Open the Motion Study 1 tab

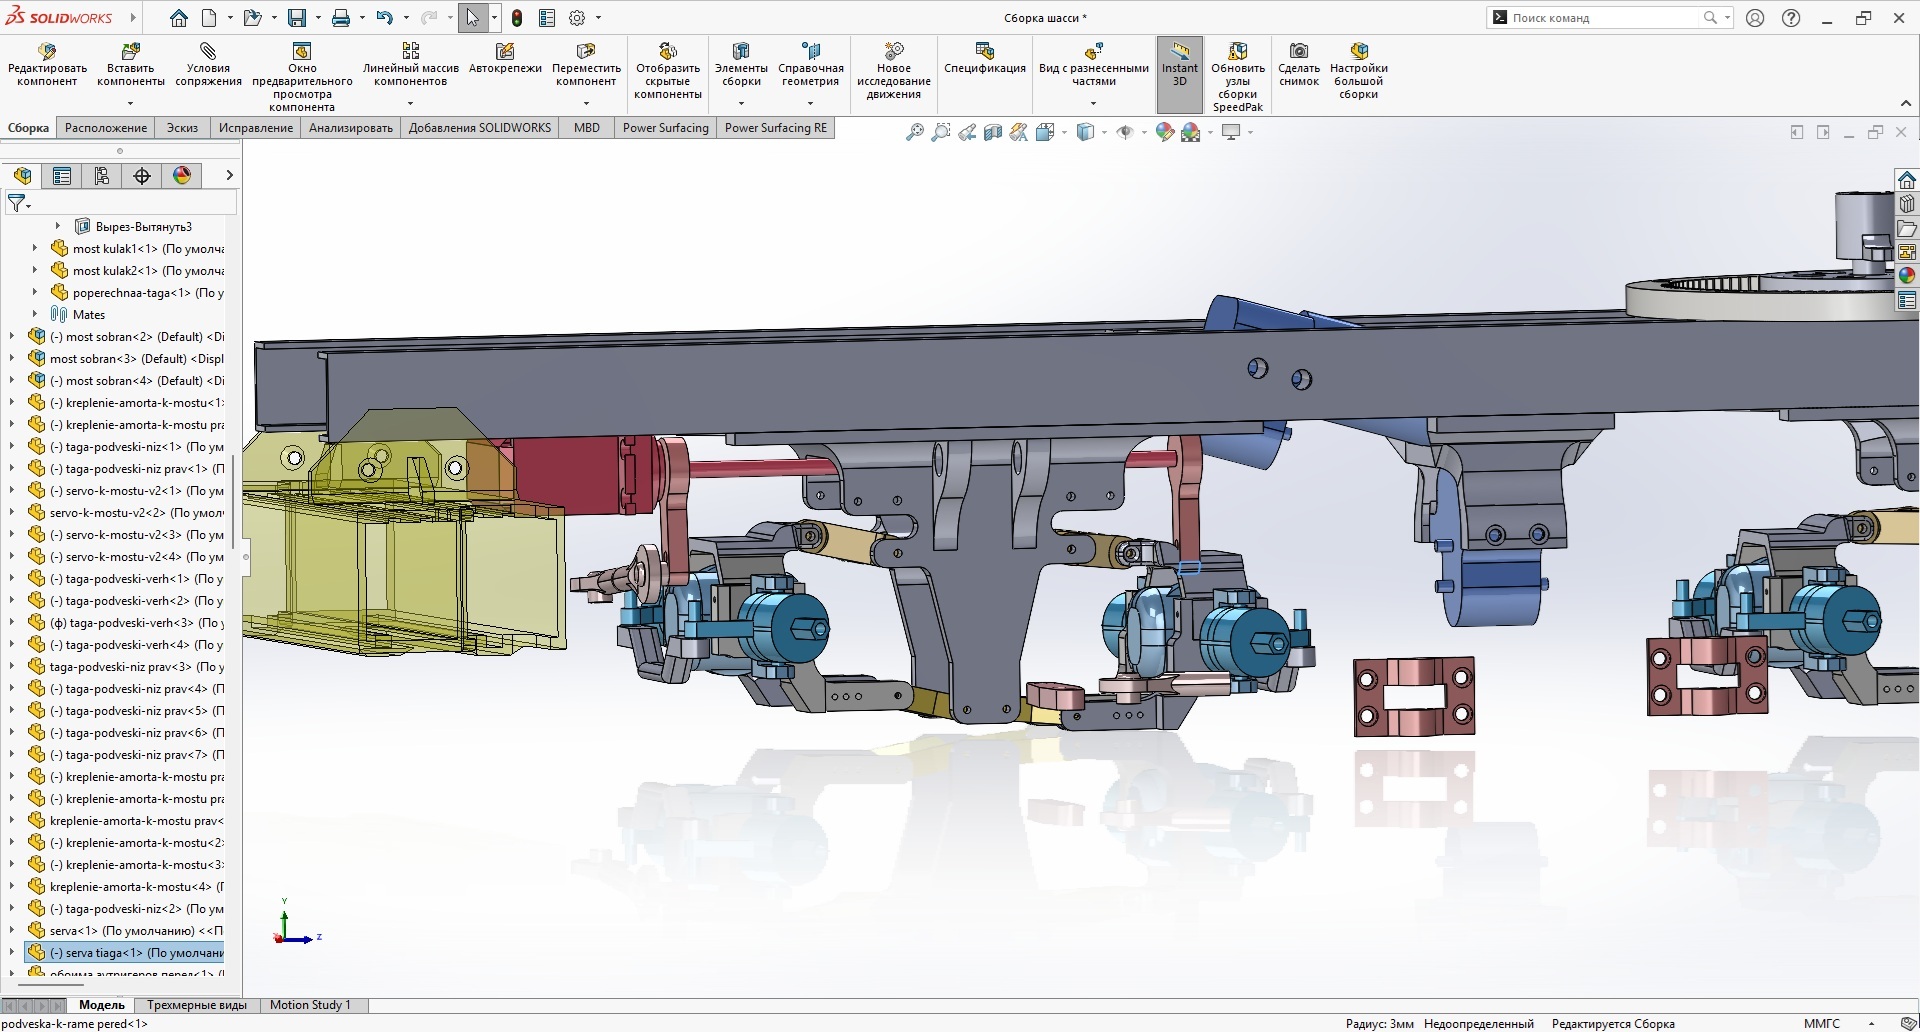coord(310,1005)
